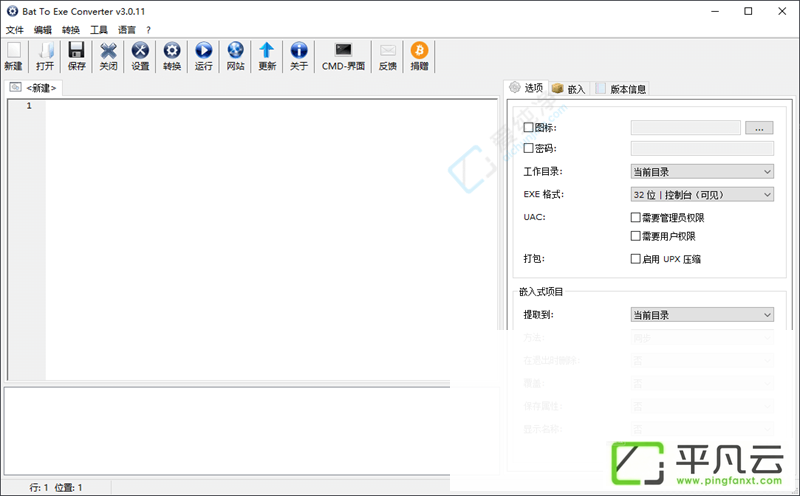Screen dimensions: 800x496
Task: Click the 新建 (New) toolbar icon
Action: [13, 50]
